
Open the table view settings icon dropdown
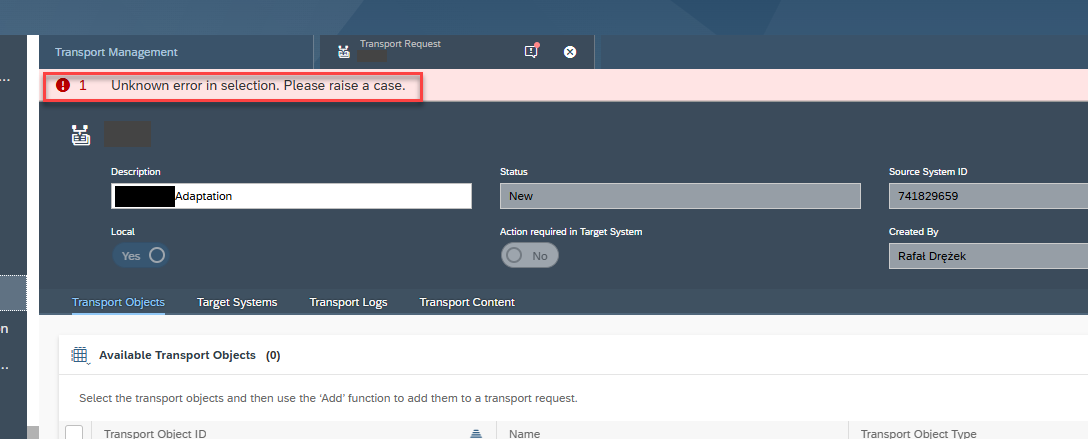point(80,356)
